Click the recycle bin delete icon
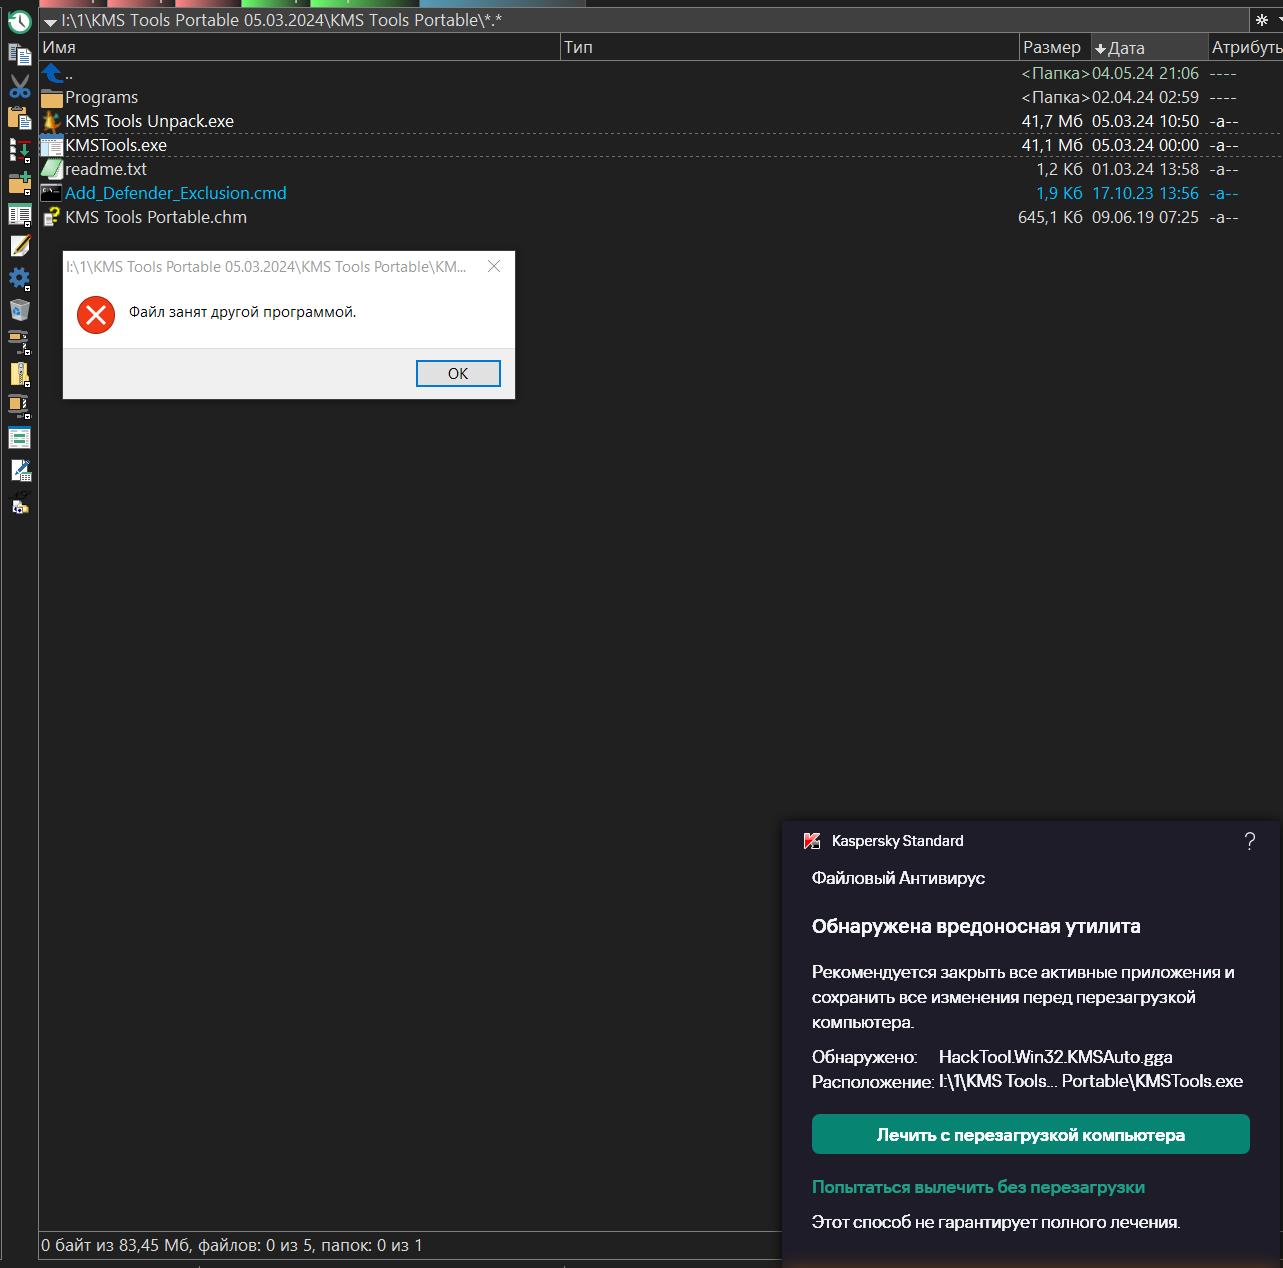The width and height of the screenshot is (1283, 1268). tap(20, 310)
